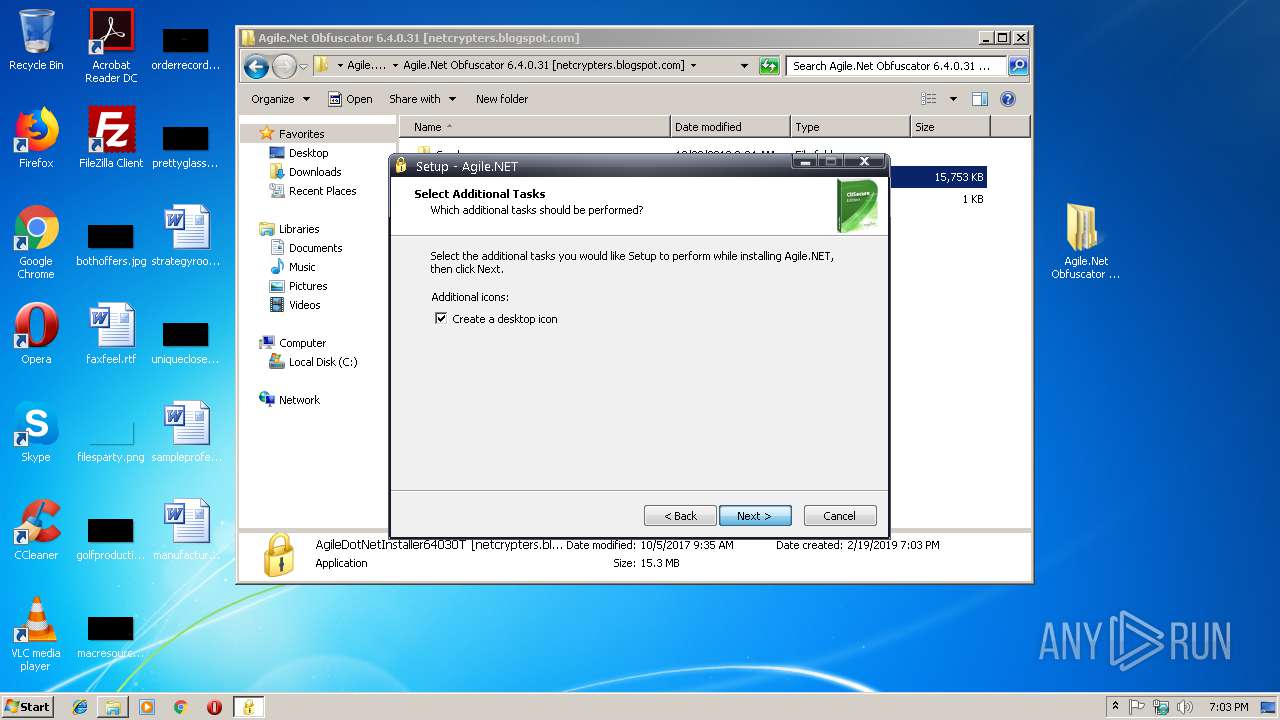Open media player taskbar icon
The height and width of the screenshot is (720, 1280).
147,707
